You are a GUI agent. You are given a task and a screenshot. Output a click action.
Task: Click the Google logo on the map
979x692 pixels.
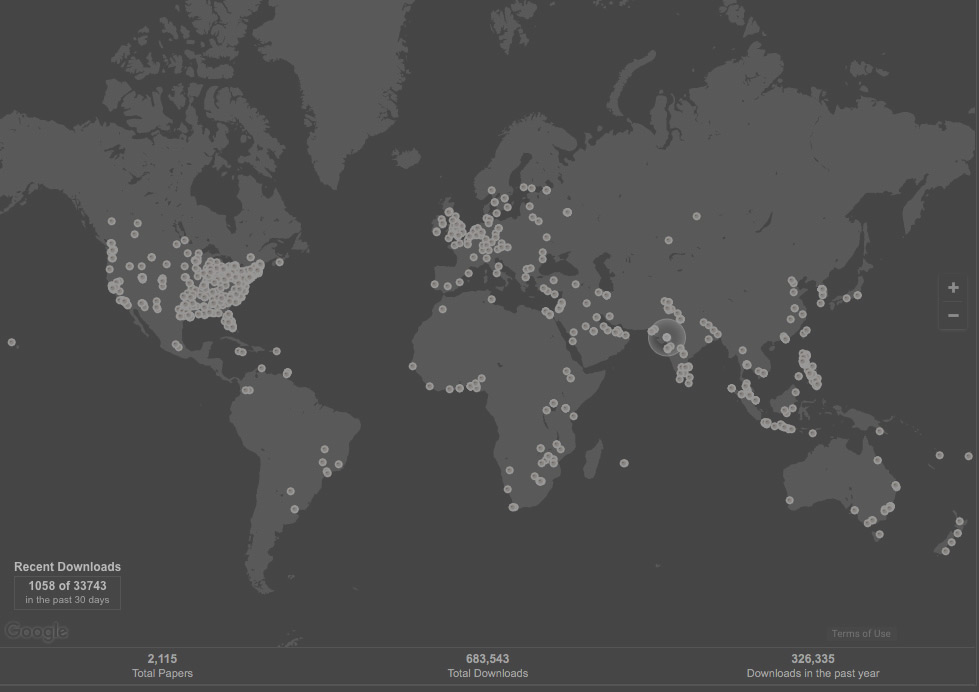click(x=36, y=631)
